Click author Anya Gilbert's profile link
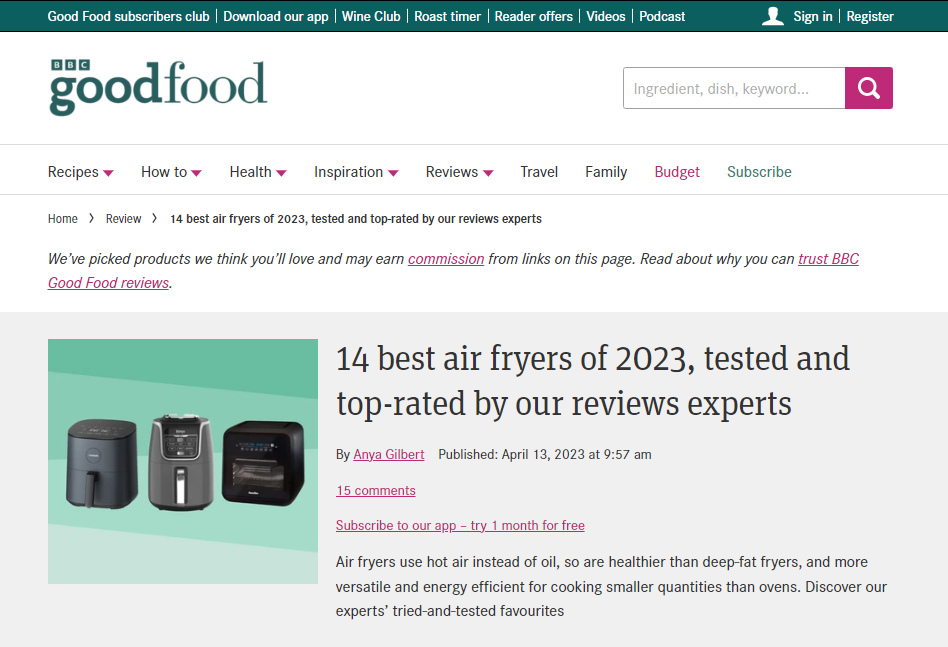Screen dimensions: 948x647 (388, 454)
